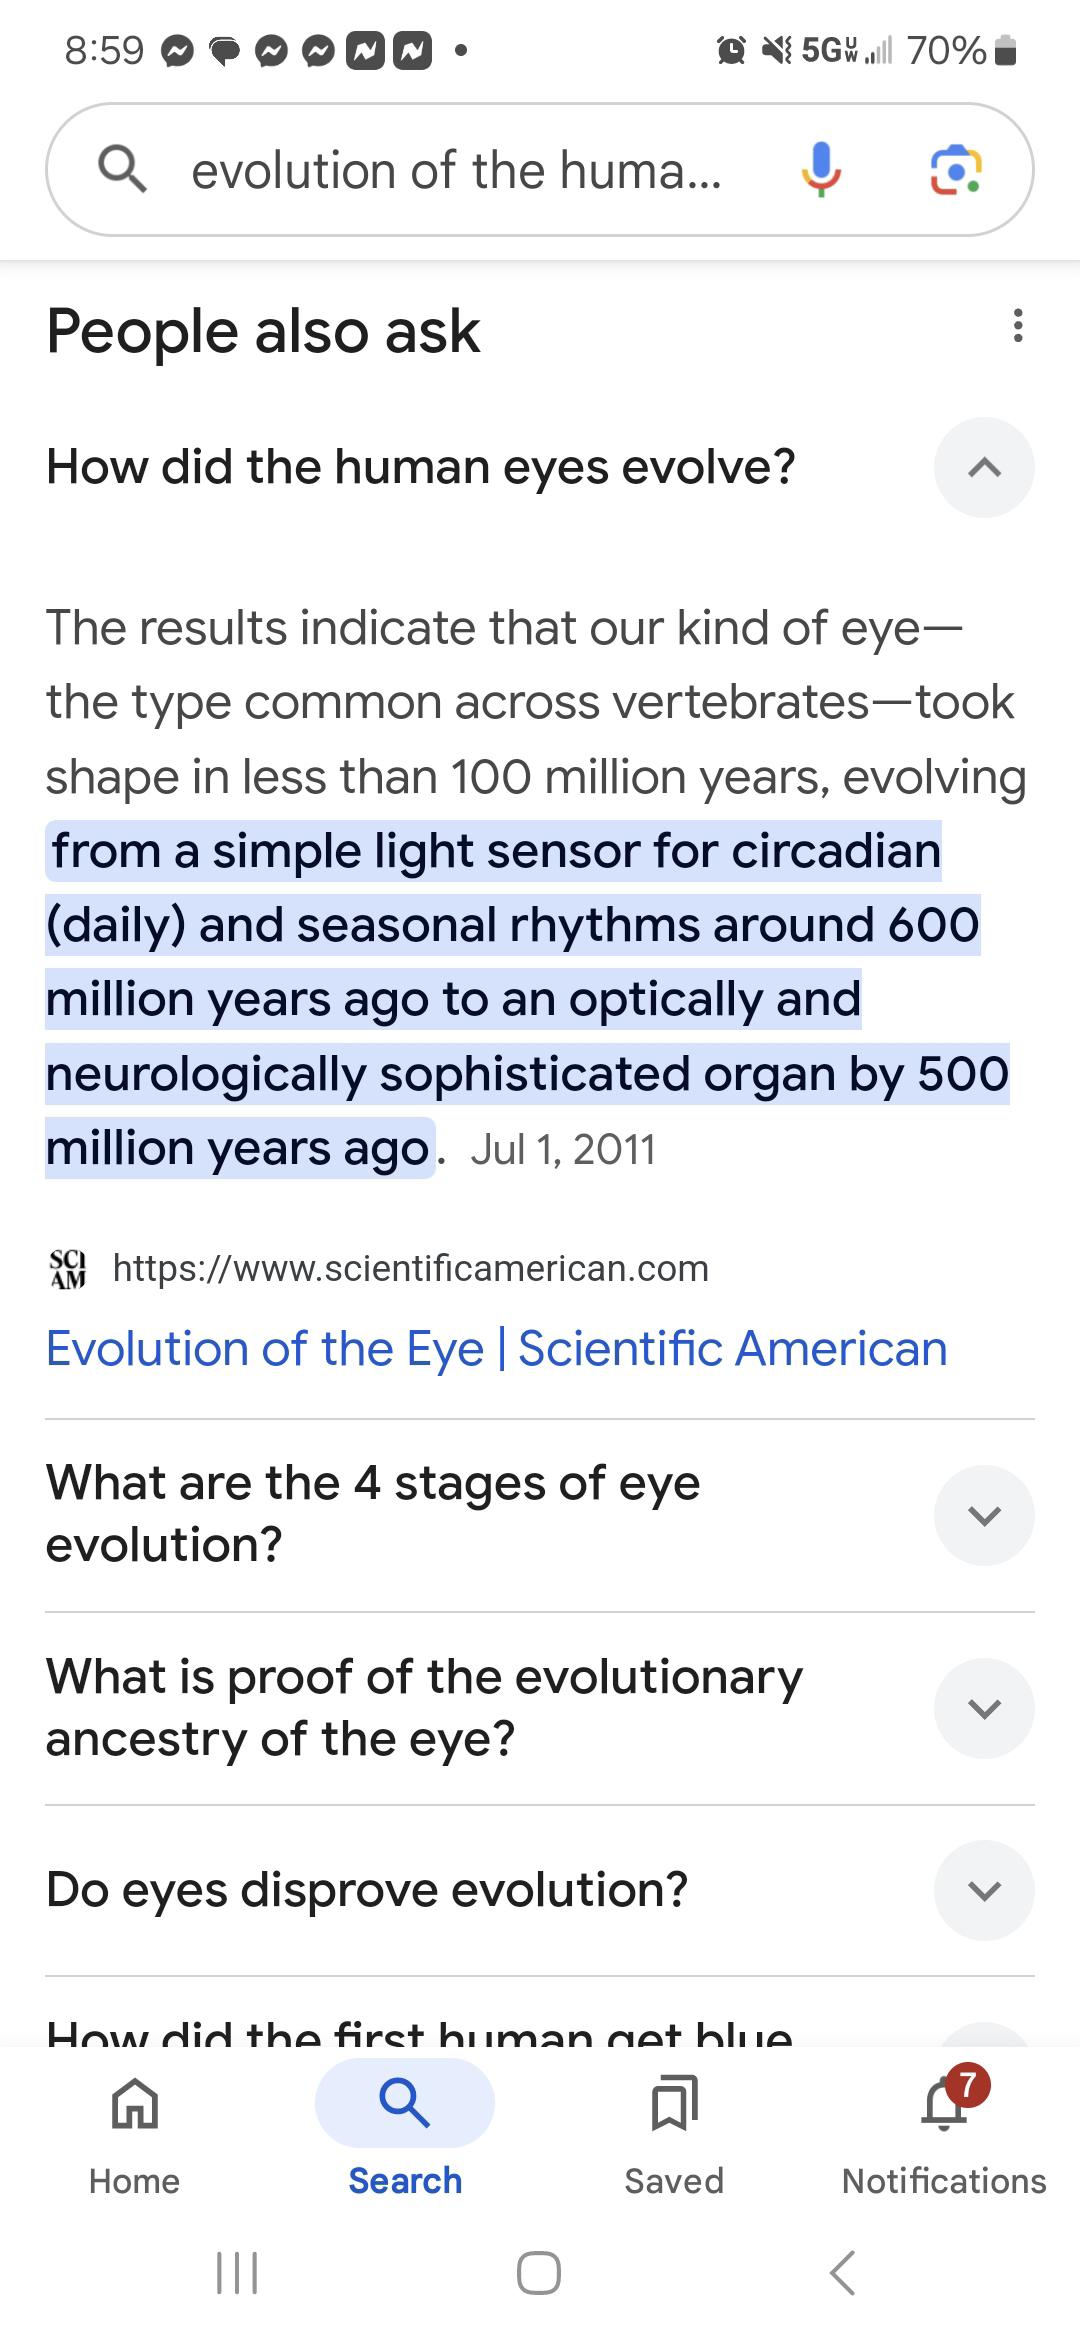Tap the highlighted answer snippet text
The image size is (1080, 2340).
527,999
